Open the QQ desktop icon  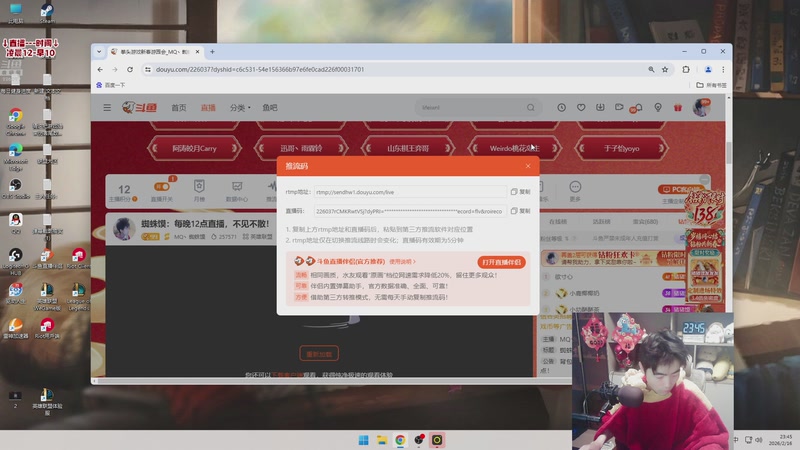(15, 223)
